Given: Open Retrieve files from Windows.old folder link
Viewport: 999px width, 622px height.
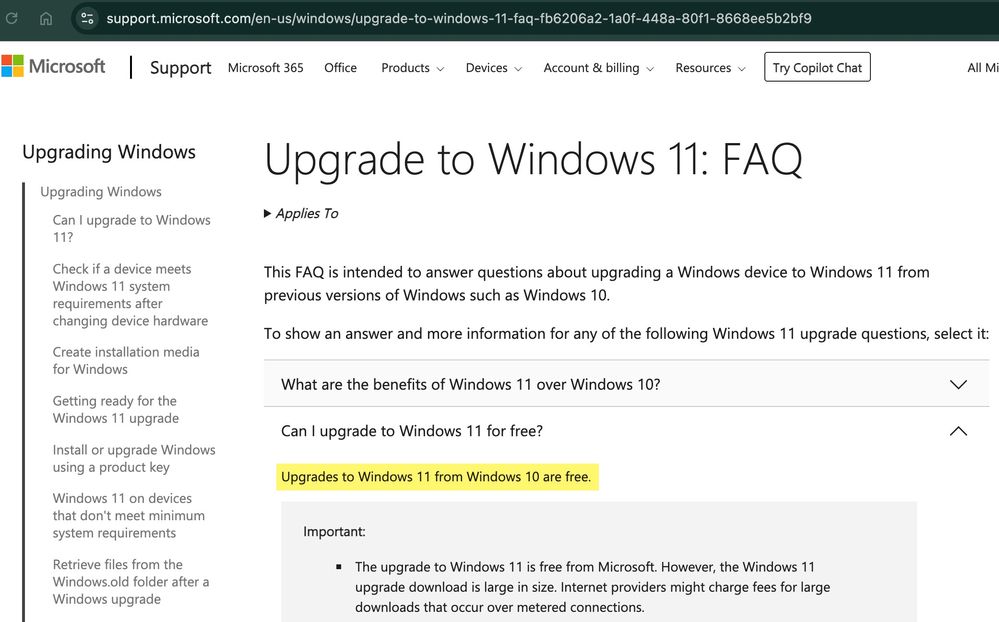Looking at the screenshot, I should (x=131, y=581).
